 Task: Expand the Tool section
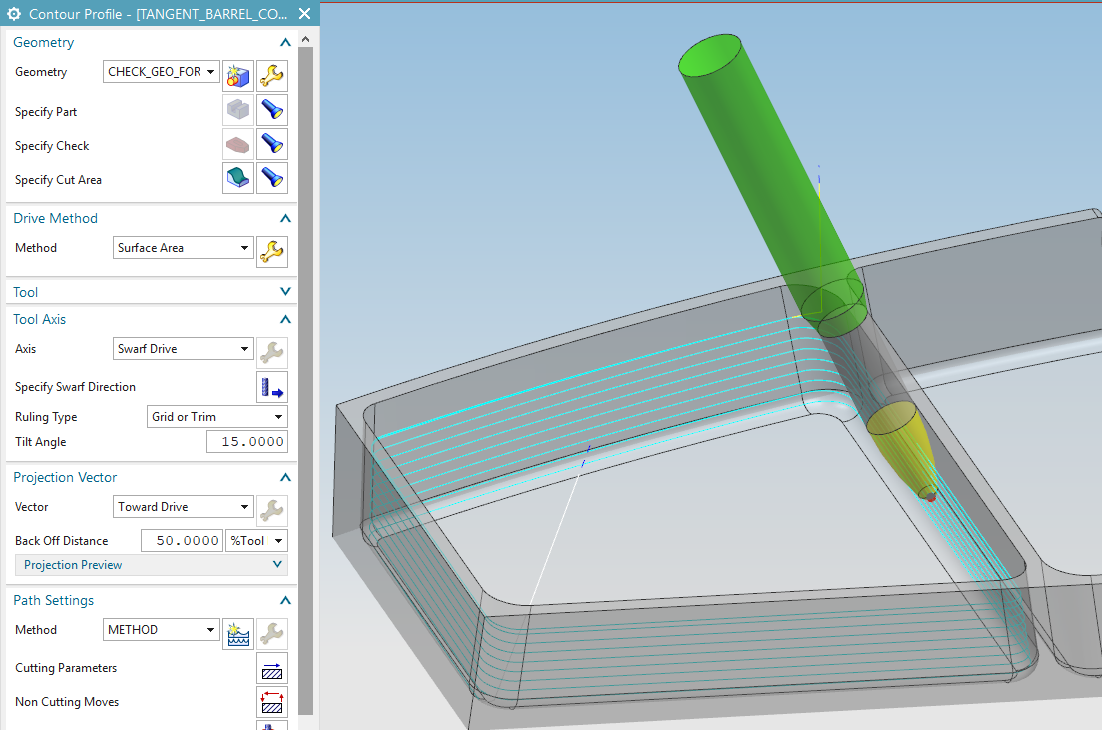(x=285, y=291)
